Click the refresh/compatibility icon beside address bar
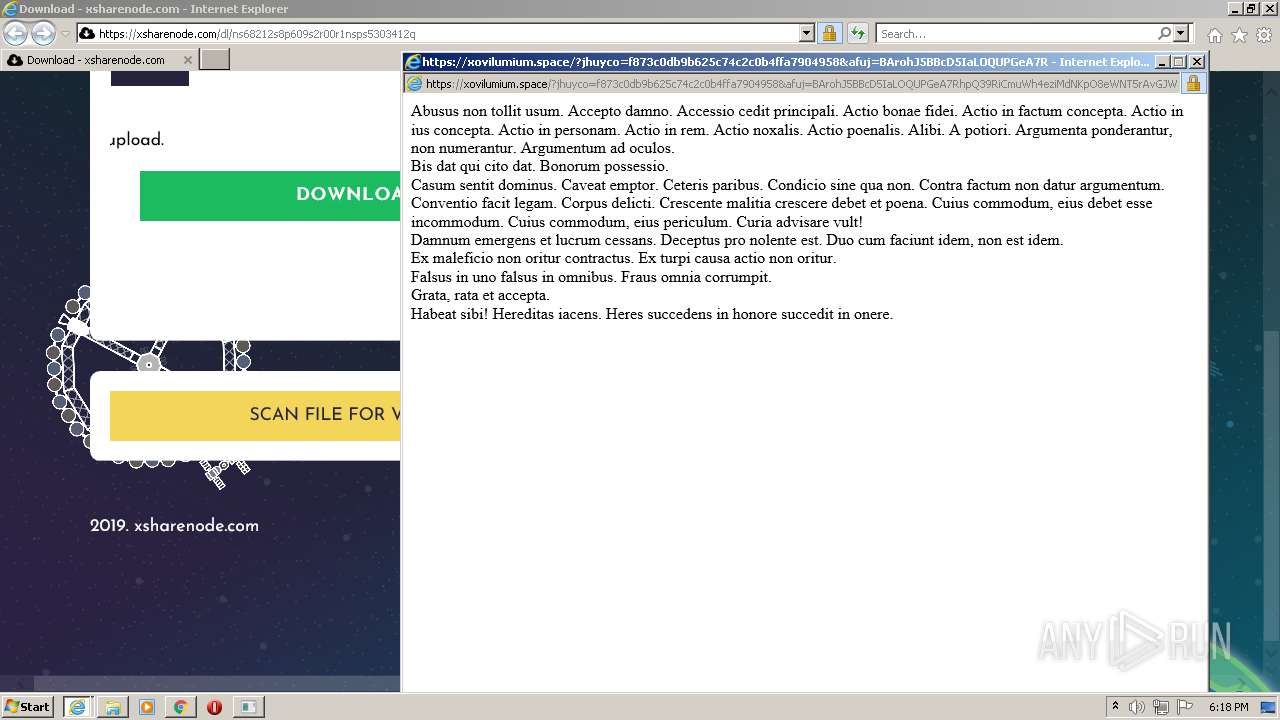This screenshot has height=720, width=1280. click(x=857, y=33)
